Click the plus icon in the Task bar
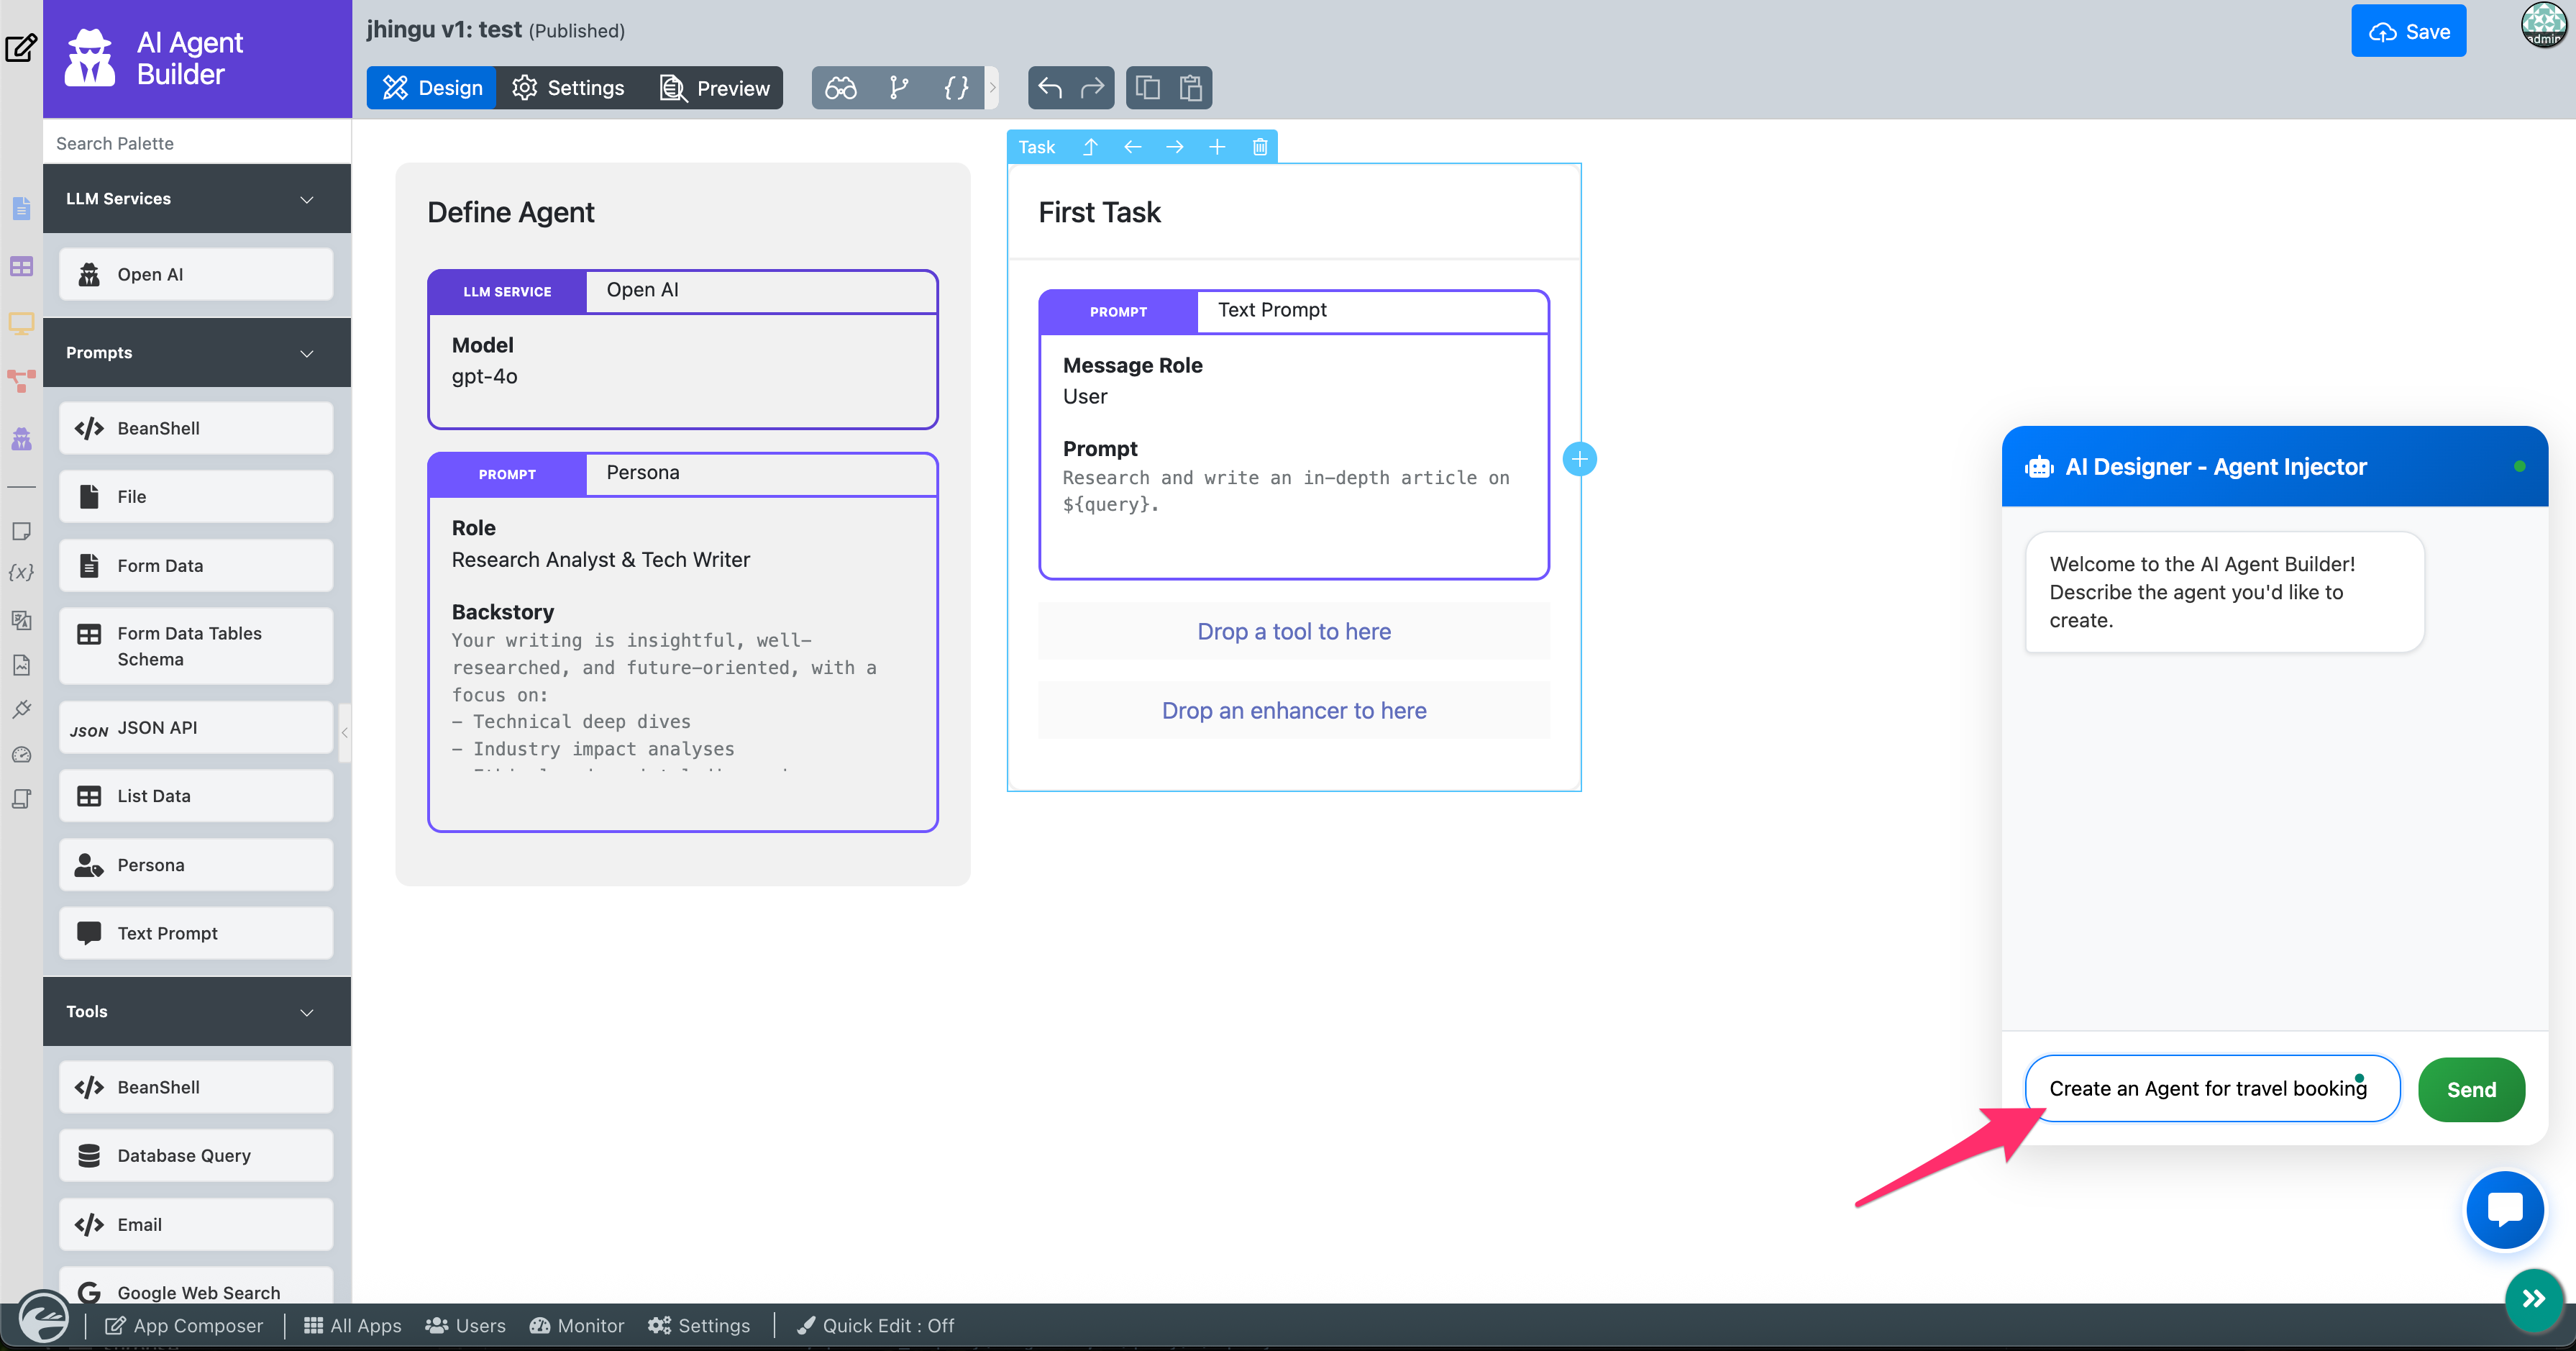Viewport: 2576px width, 1351px height. (x=1217, y=147)
